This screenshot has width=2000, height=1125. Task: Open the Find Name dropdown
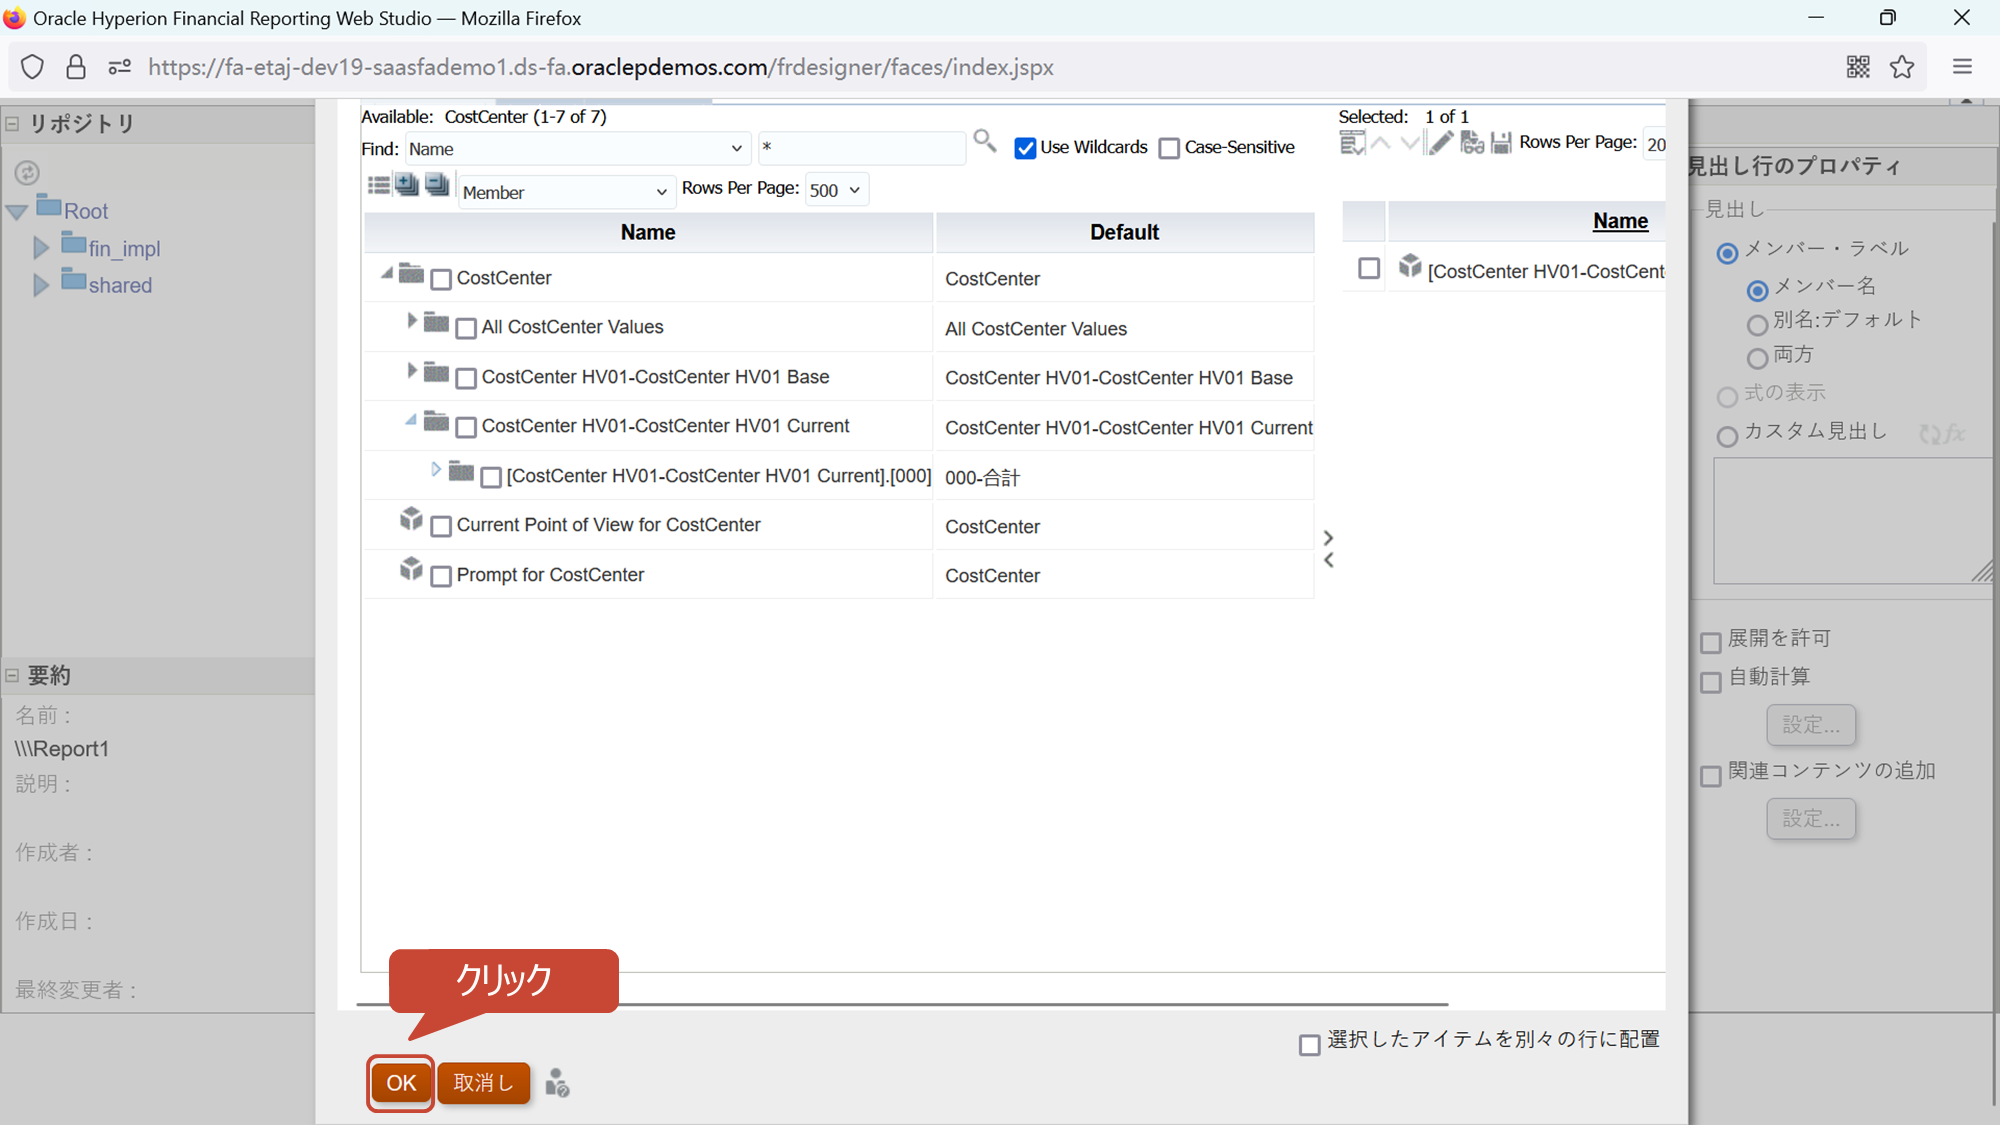tap(577, 149)
